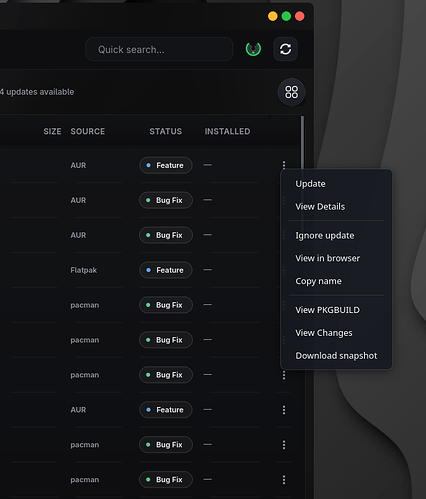The height and width of the screenshot is (499, 426).
Task: Click the green circular status indicator icon
Action: click(253, 49)
